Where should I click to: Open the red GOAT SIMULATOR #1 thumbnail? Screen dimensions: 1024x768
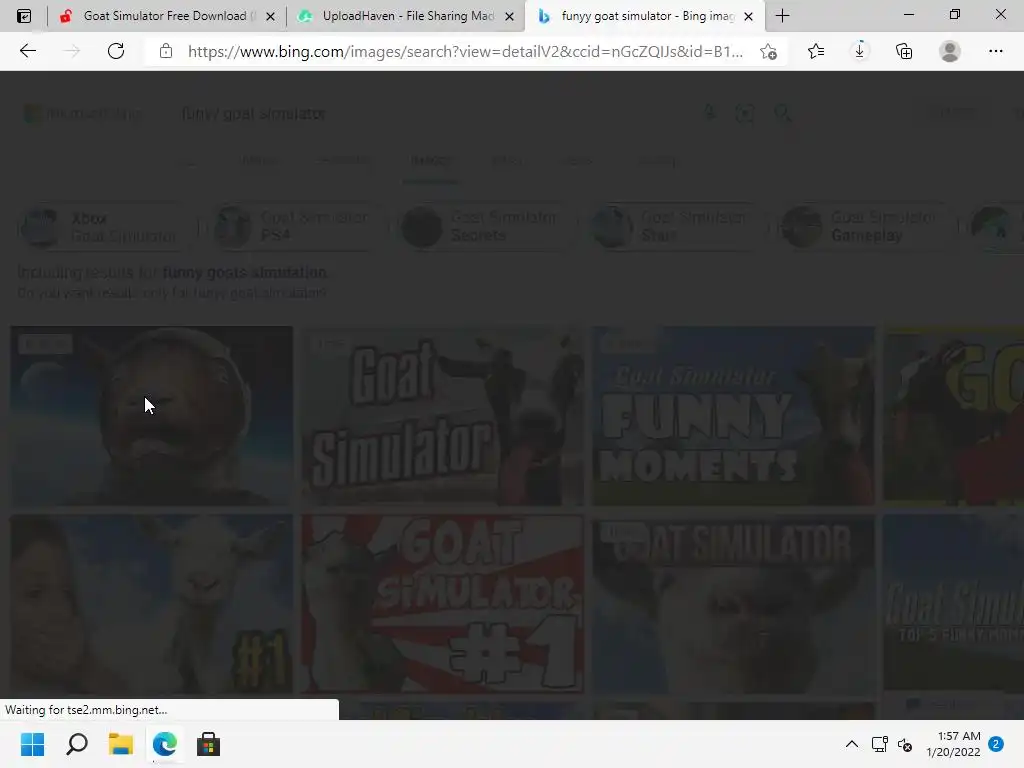tap(442, 603)
